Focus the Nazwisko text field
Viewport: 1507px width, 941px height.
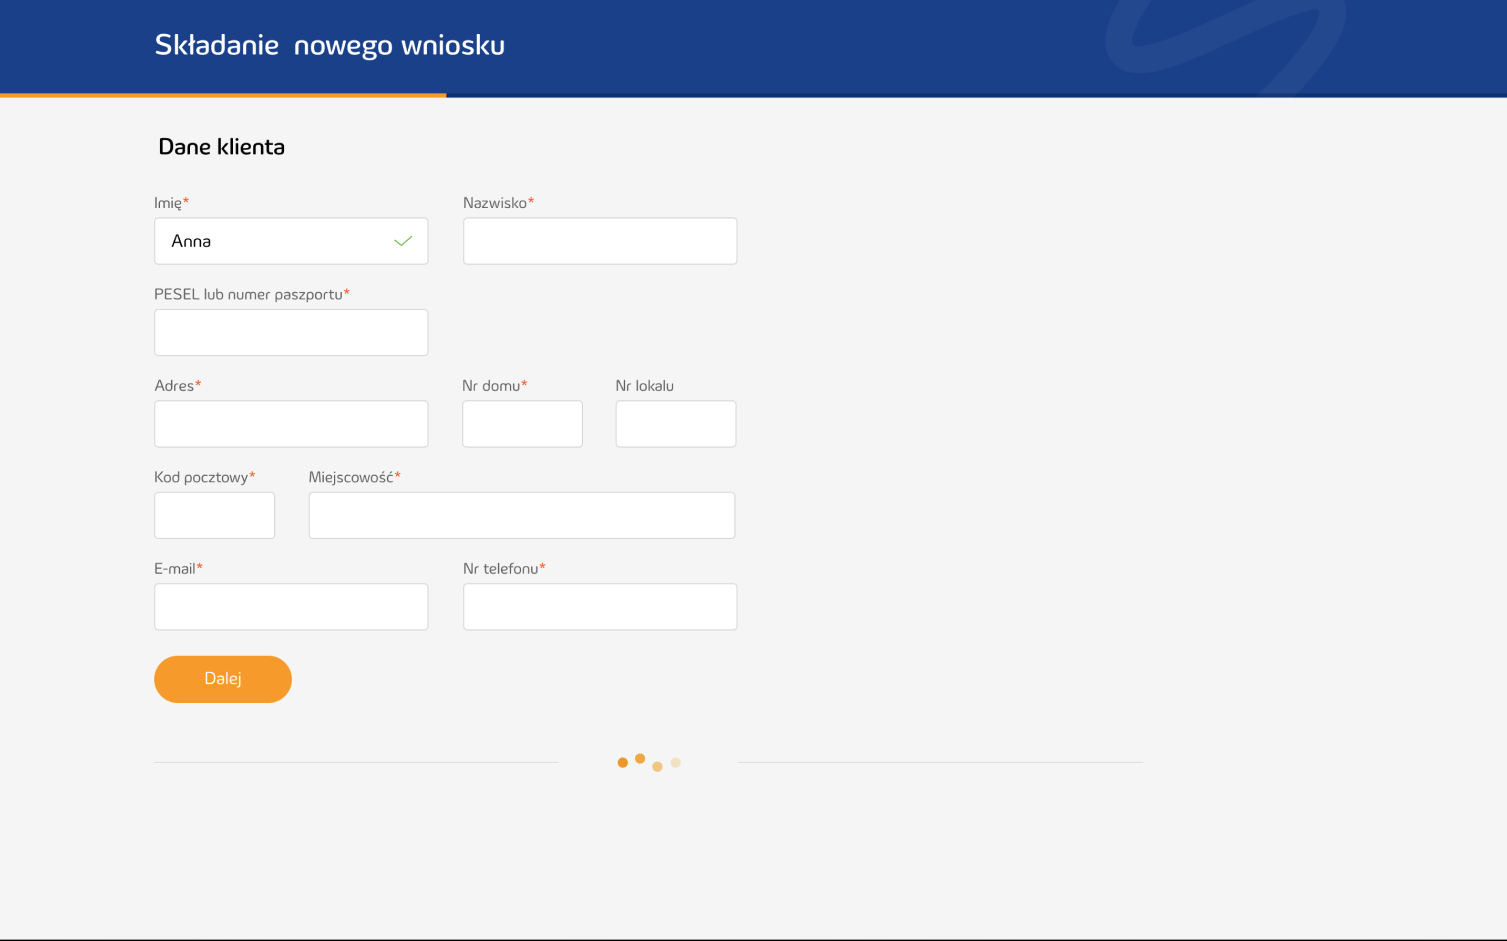click(600, 241)
